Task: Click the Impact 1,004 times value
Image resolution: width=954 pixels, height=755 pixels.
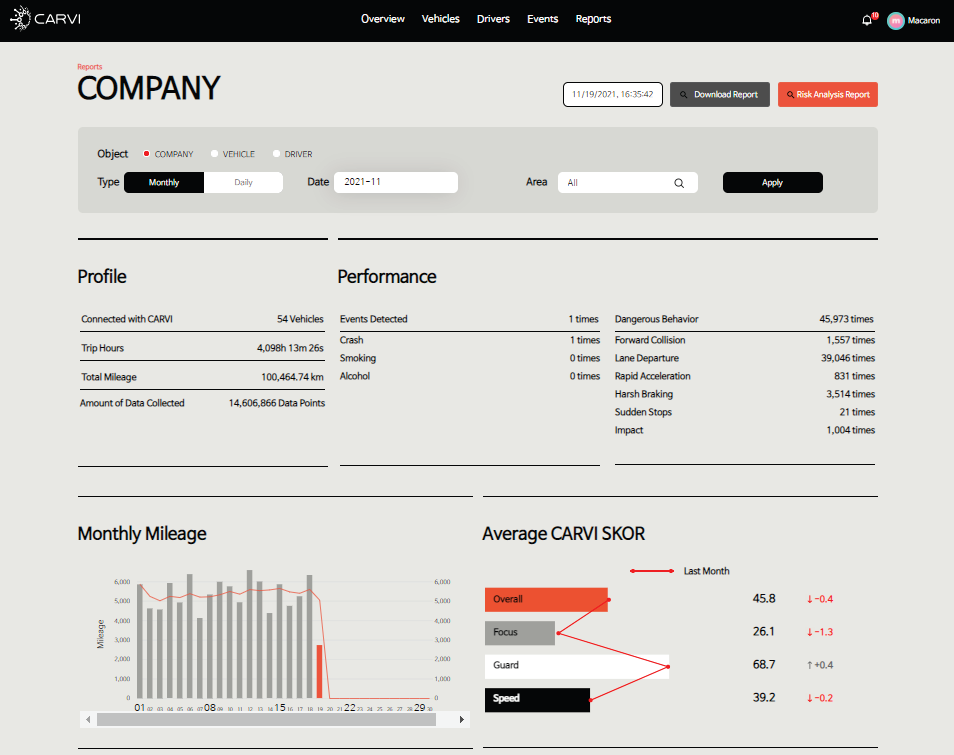Action: coord(851,430)
